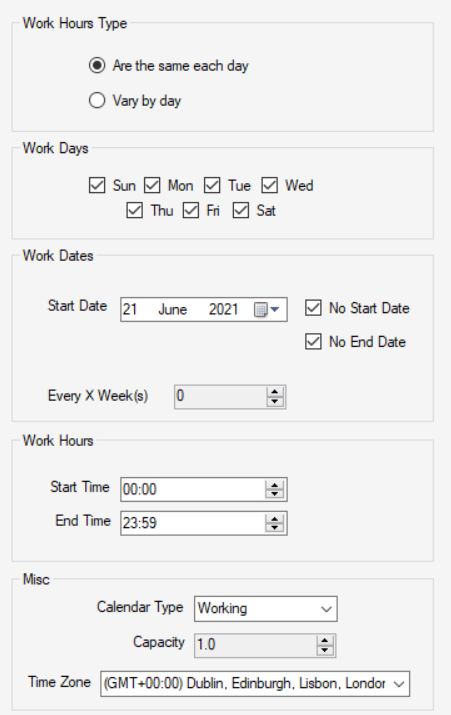
Task: Increase the Every X Weeks value
Action: (x=275, y=392)
